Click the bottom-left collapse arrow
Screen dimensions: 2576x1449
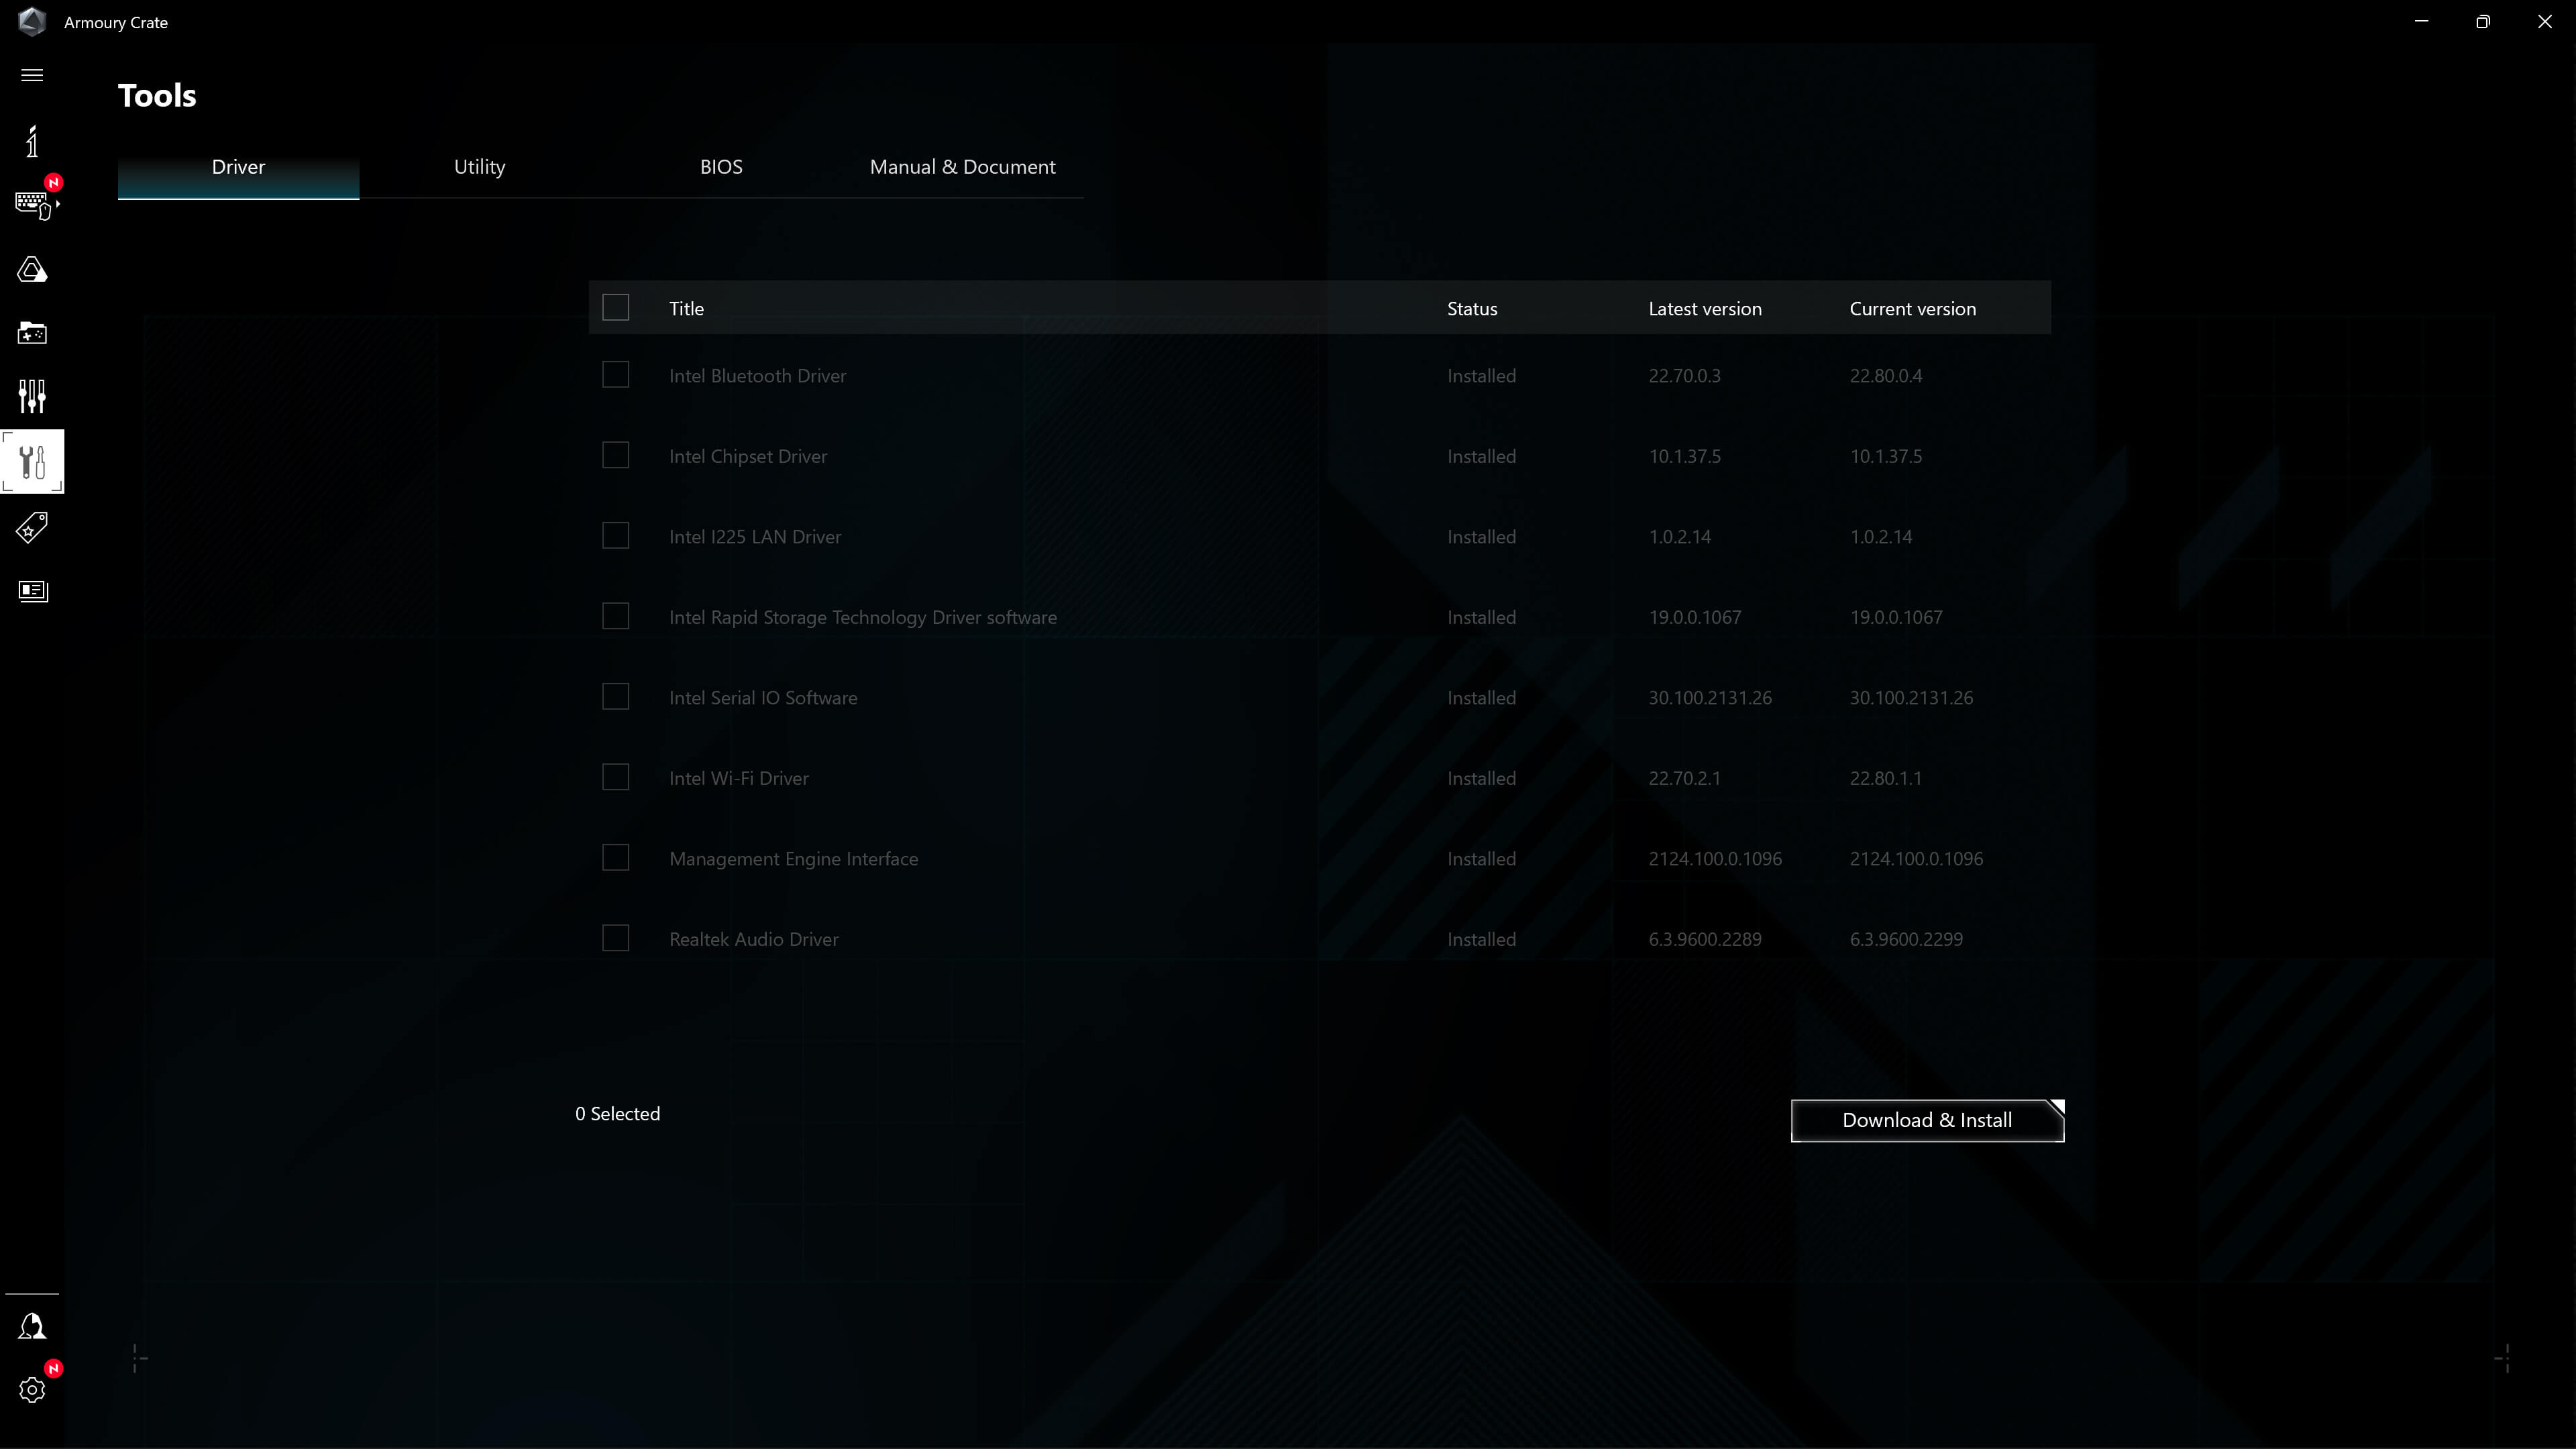coord(138,1358)
